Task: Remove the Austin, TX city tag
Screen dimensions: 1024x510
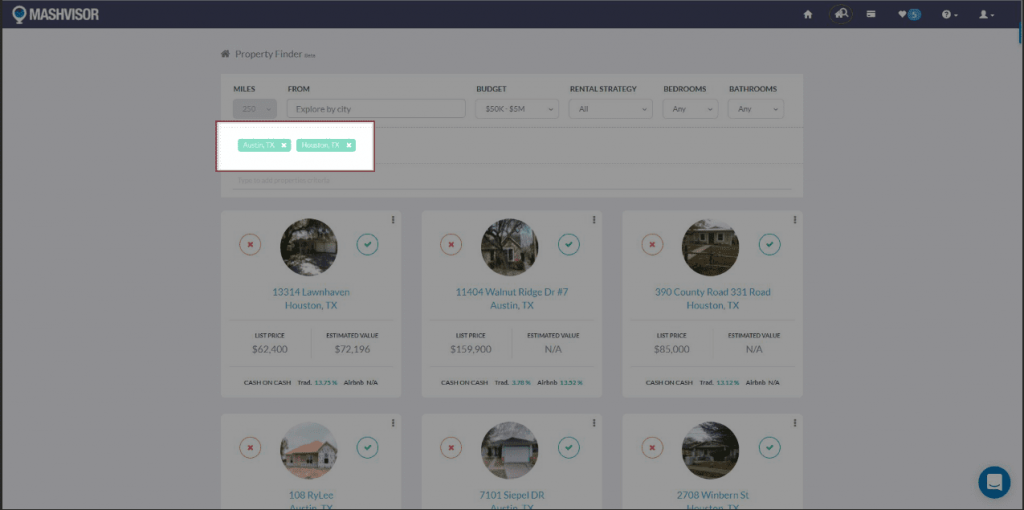Action: point(284,145)
